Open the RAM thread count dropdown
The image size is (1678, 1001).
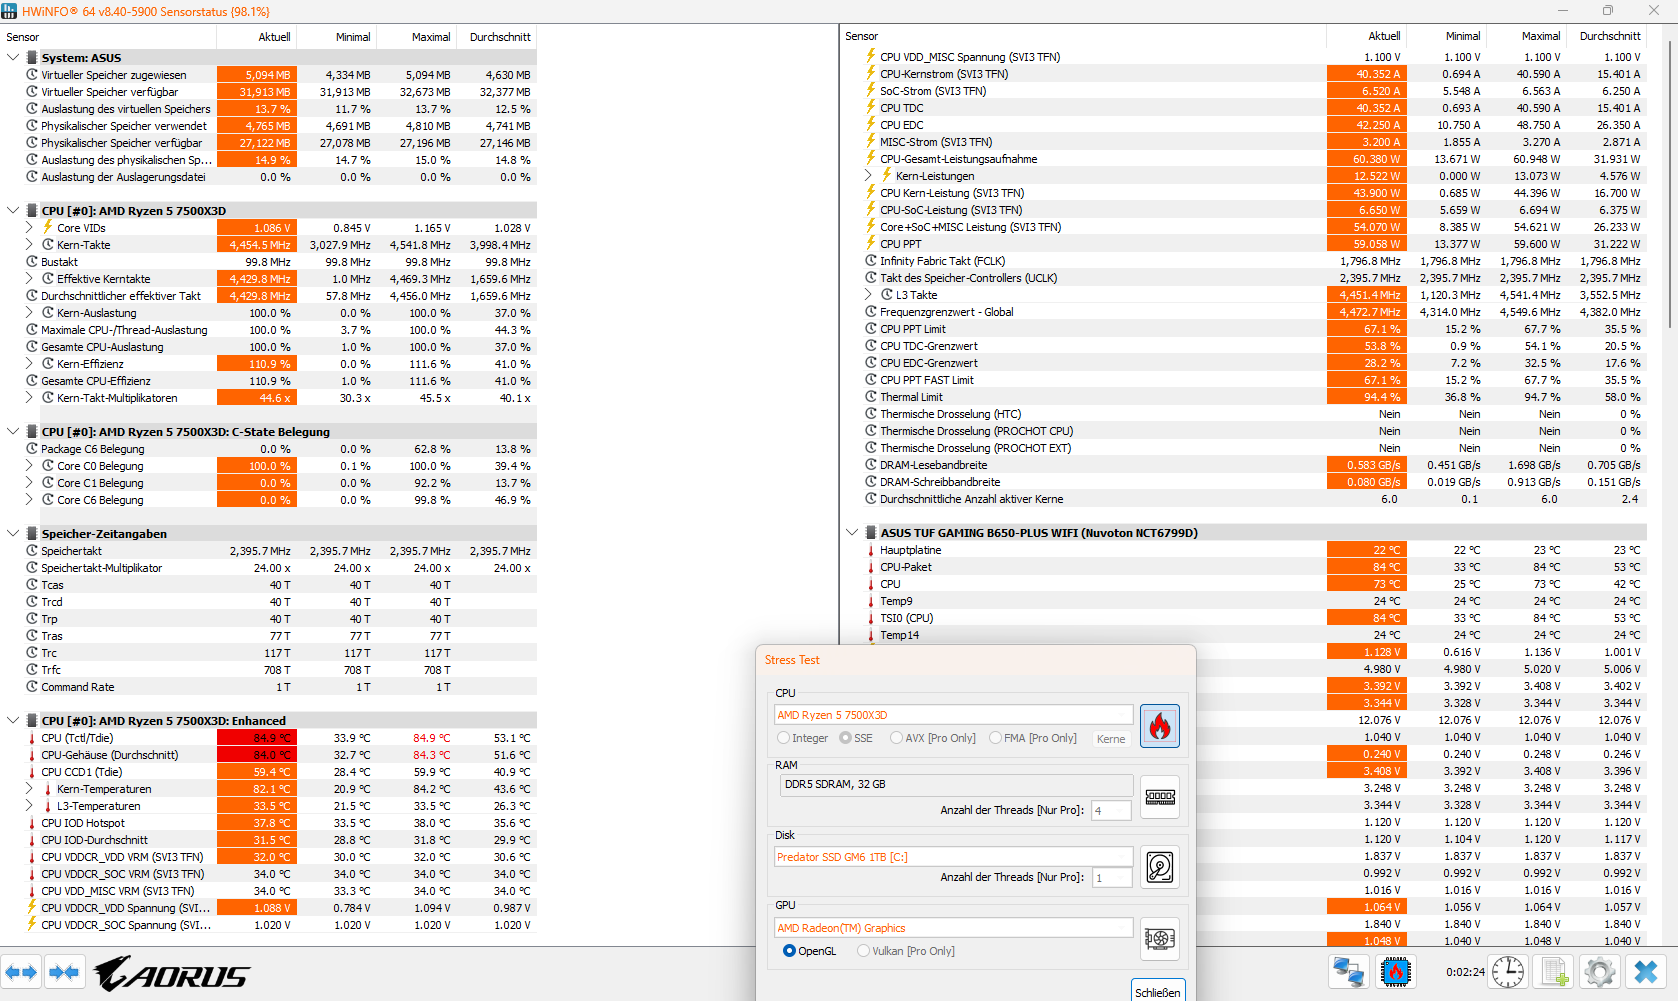click(x=1112, y=810)
